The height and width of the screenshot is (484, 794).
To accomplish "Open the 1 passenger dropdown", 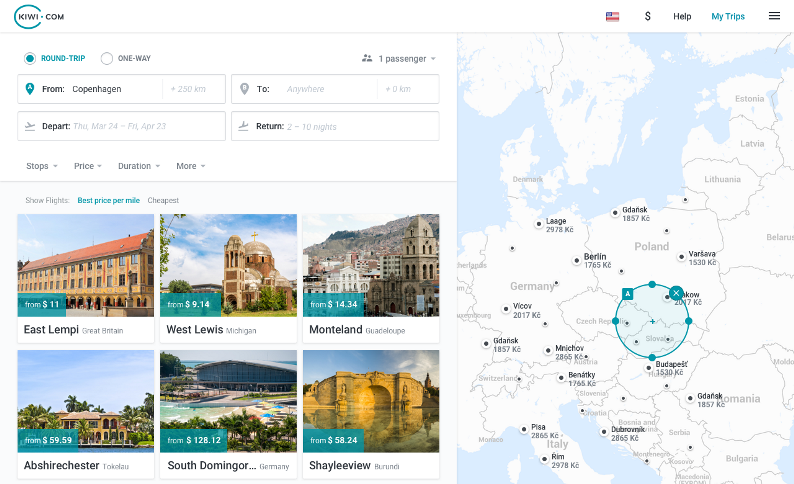I will 400,58.
